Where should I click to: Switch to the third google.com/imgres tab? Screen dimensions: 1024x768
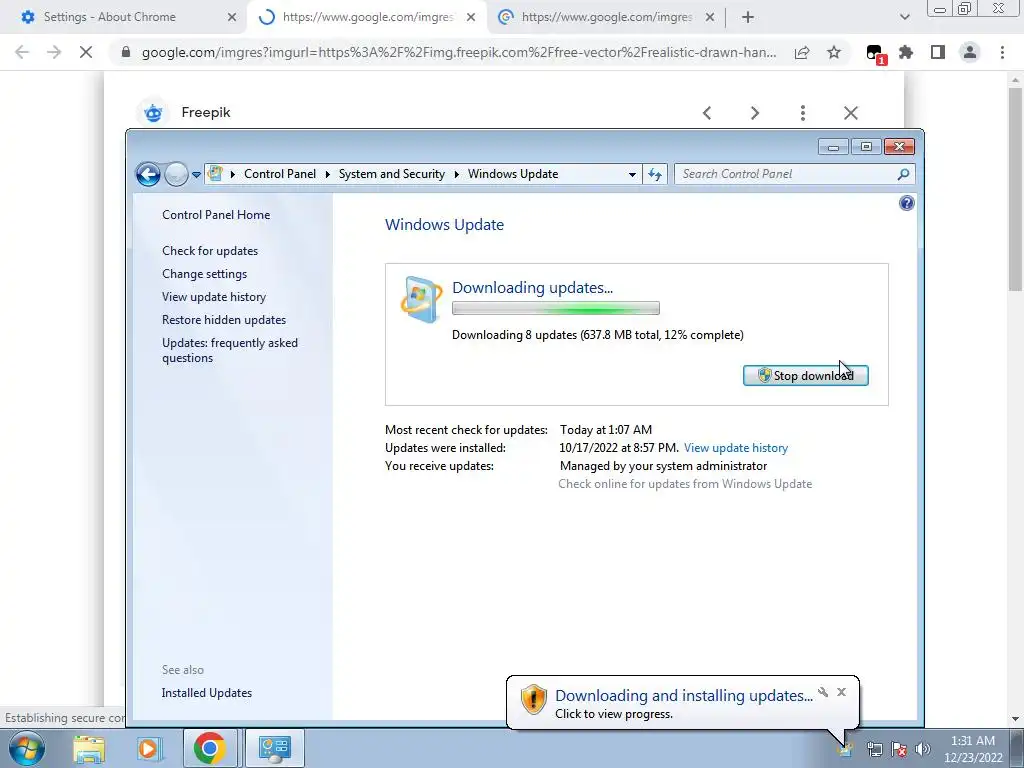607,17
